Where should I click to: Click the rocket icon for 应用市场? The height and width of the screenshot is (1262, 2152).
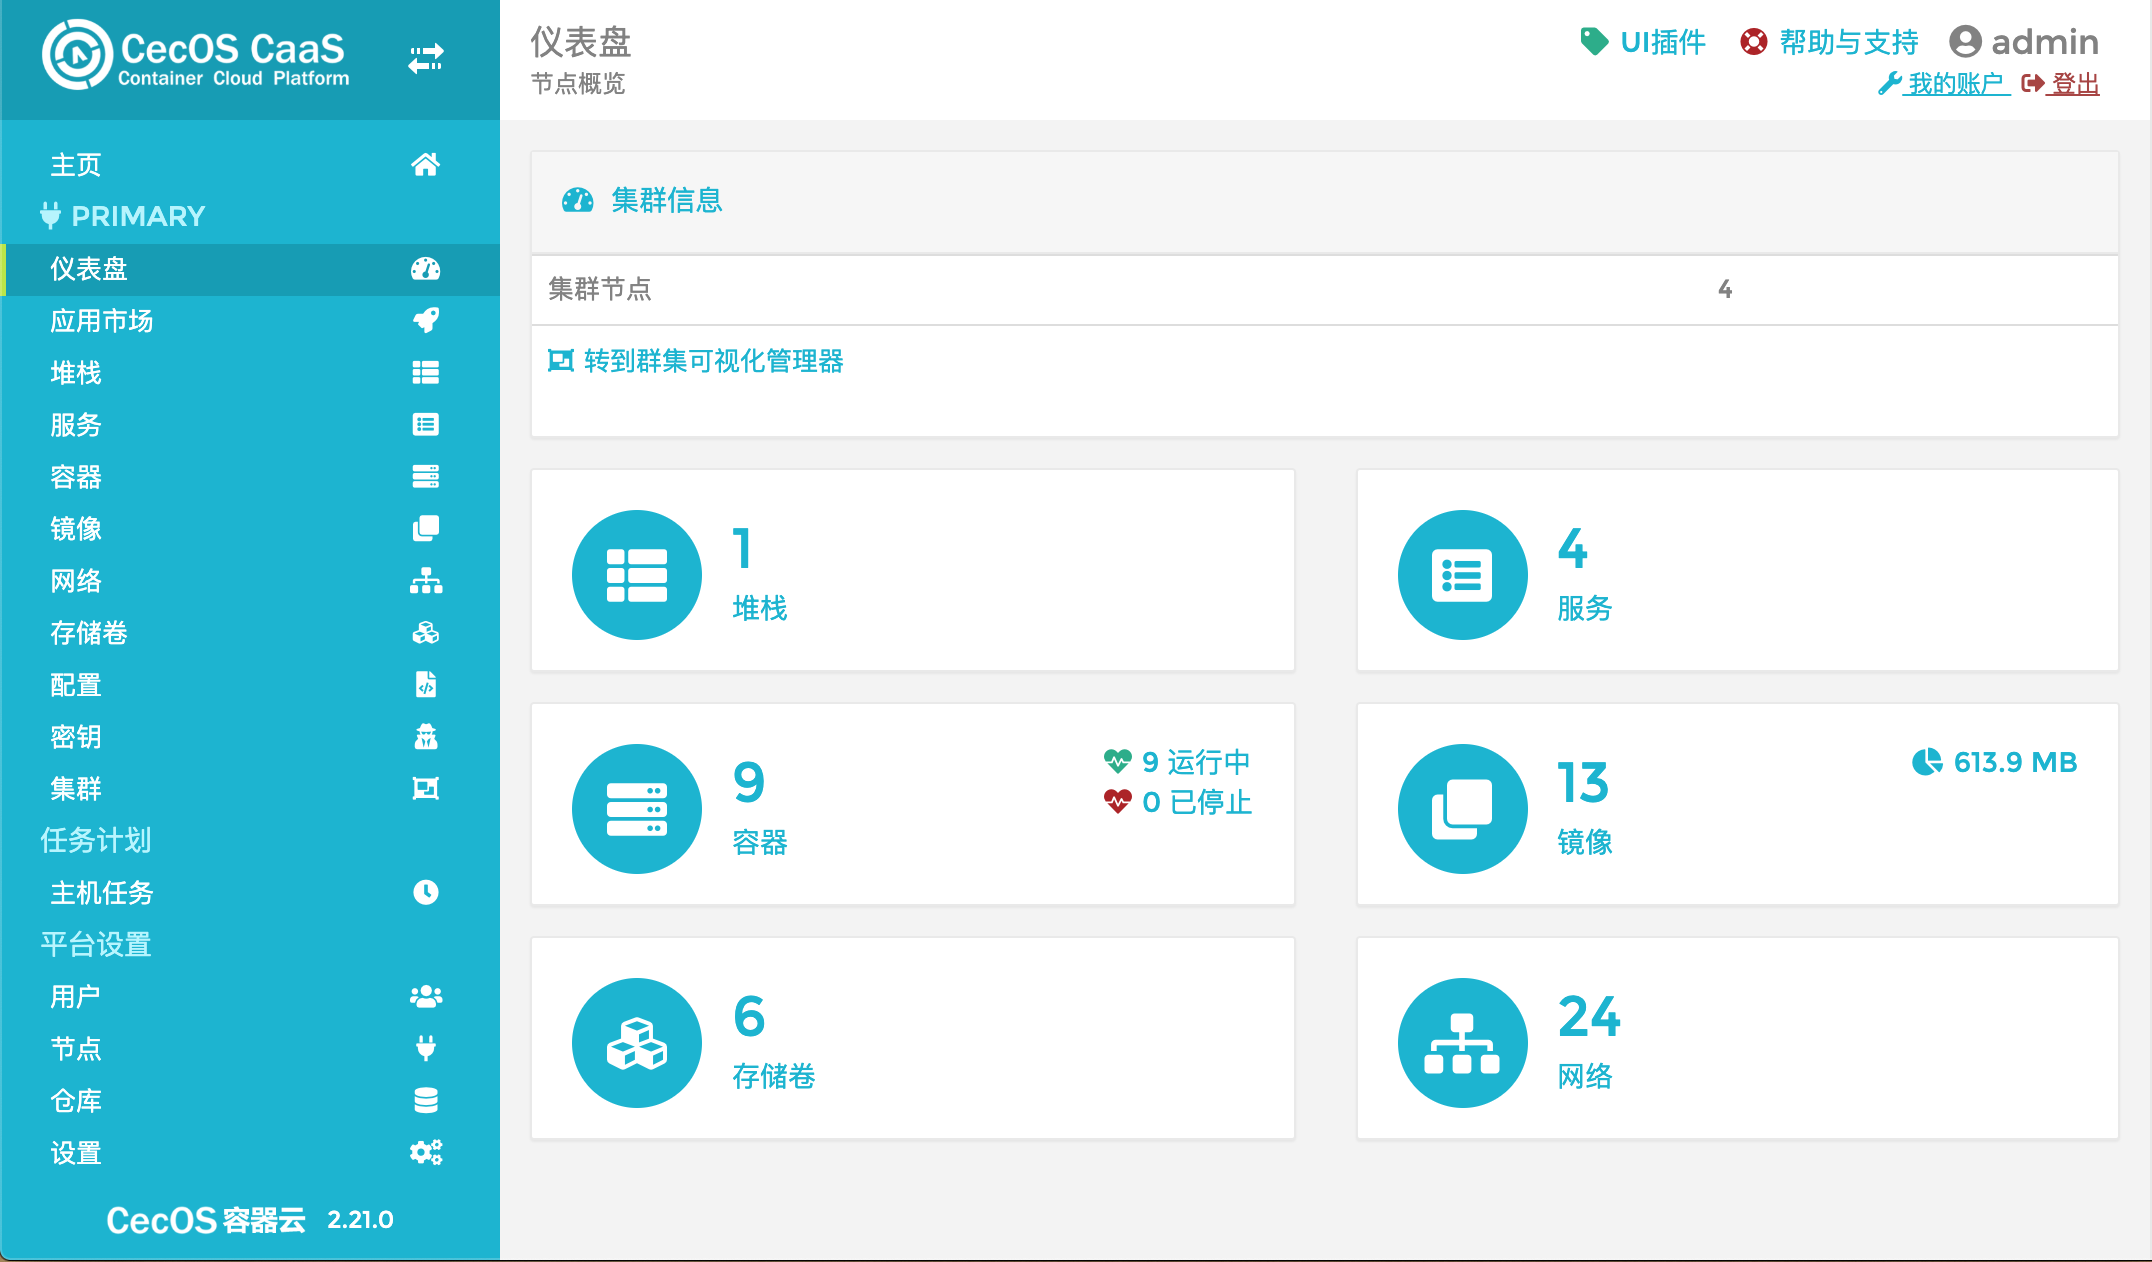[x=425, y=321]
